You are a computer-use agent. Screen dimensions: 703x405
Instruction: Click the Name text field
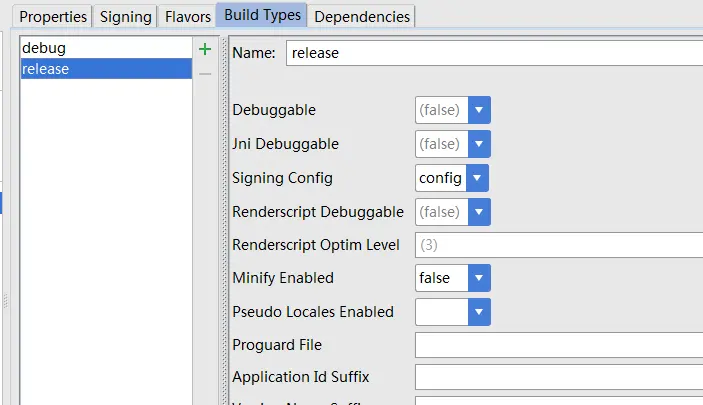[x=494, y=53]
